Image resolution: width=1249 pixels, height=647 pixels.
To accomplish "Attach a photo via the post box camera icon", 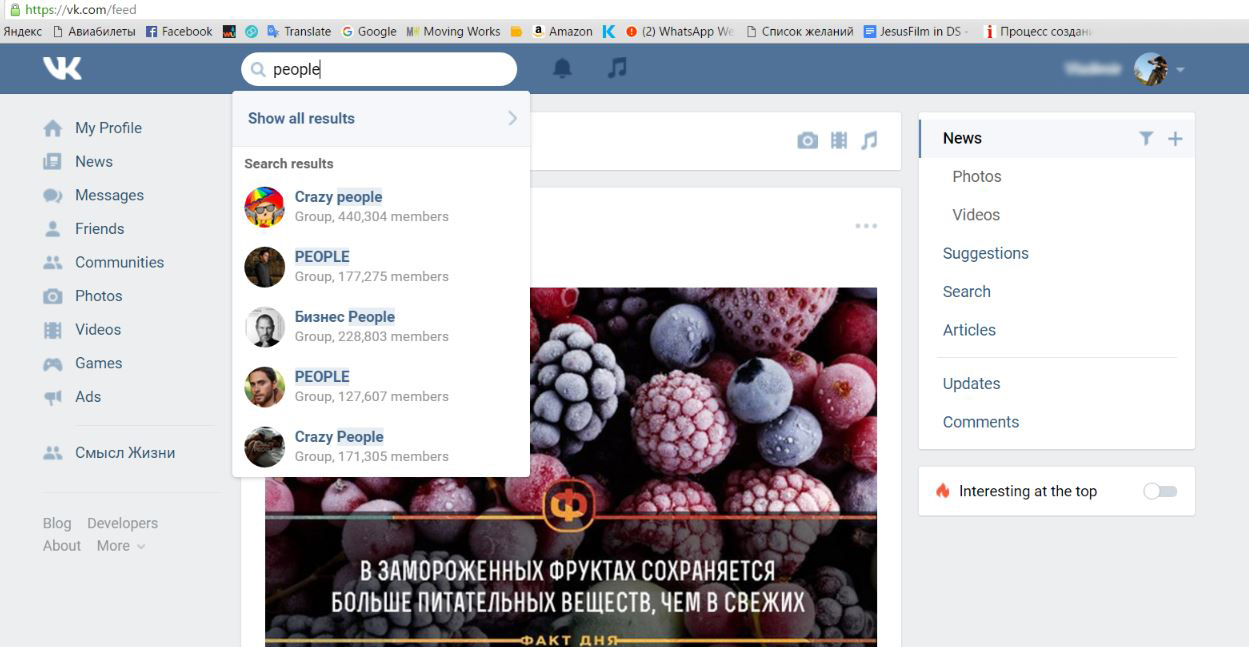I will pos(807,141).
